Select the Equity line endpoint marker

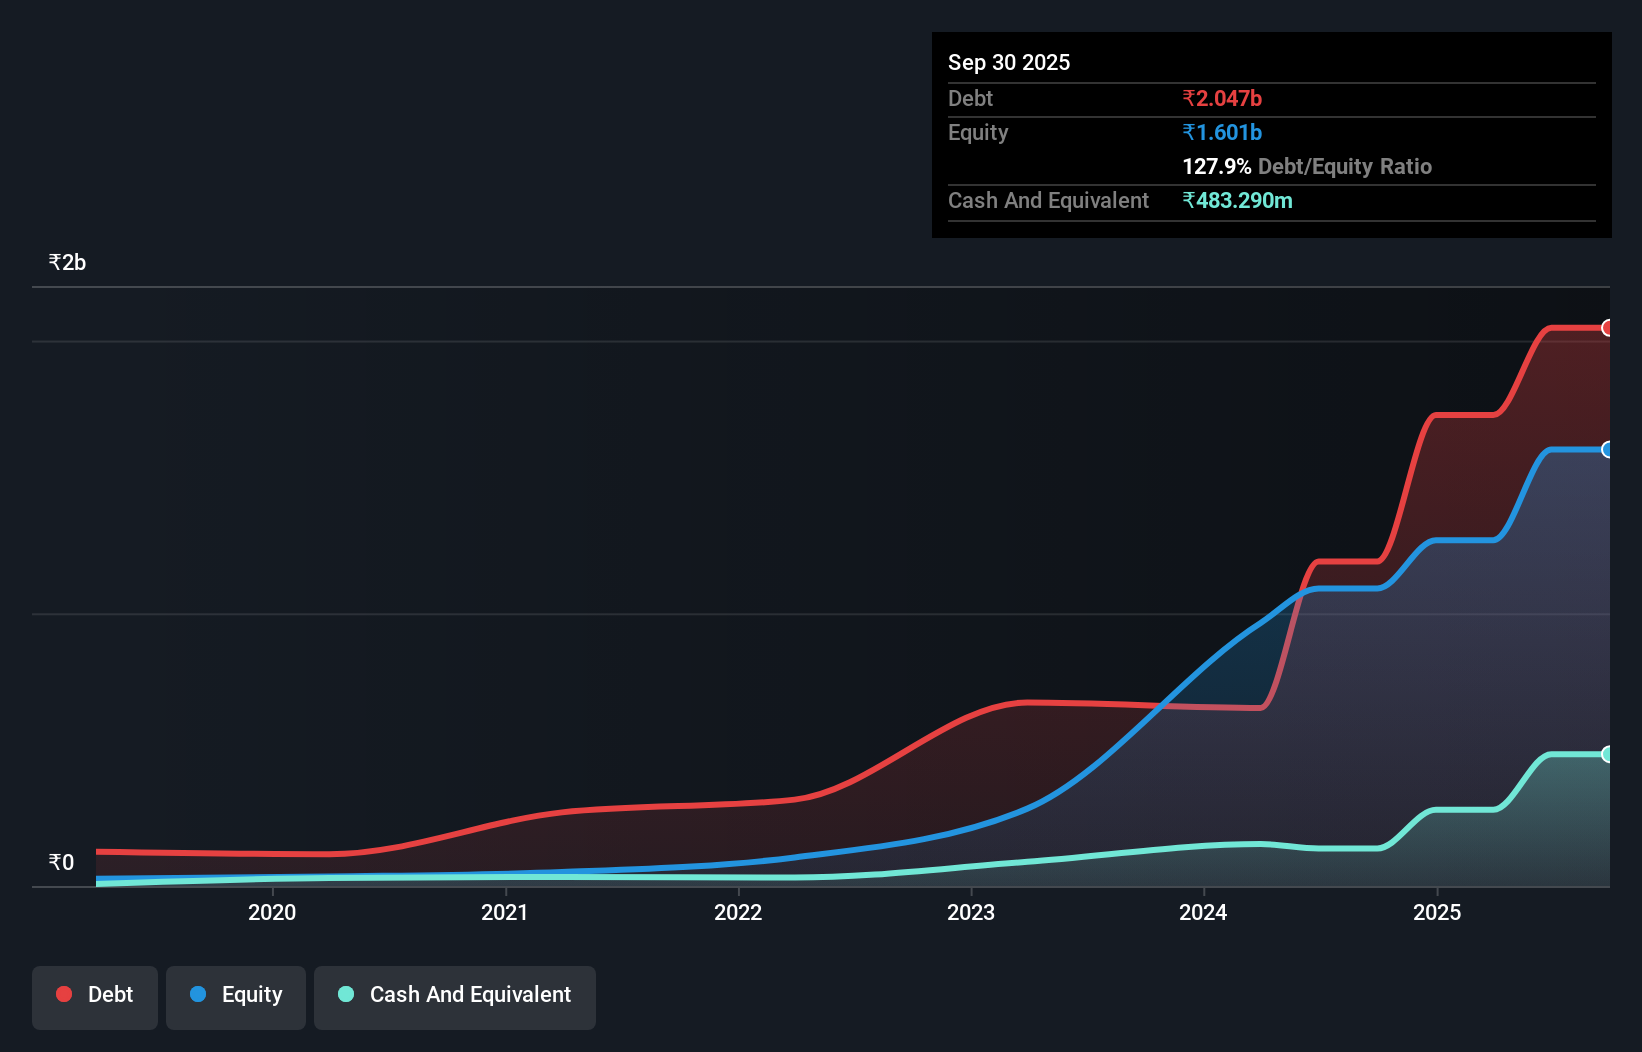point(1607,450)
